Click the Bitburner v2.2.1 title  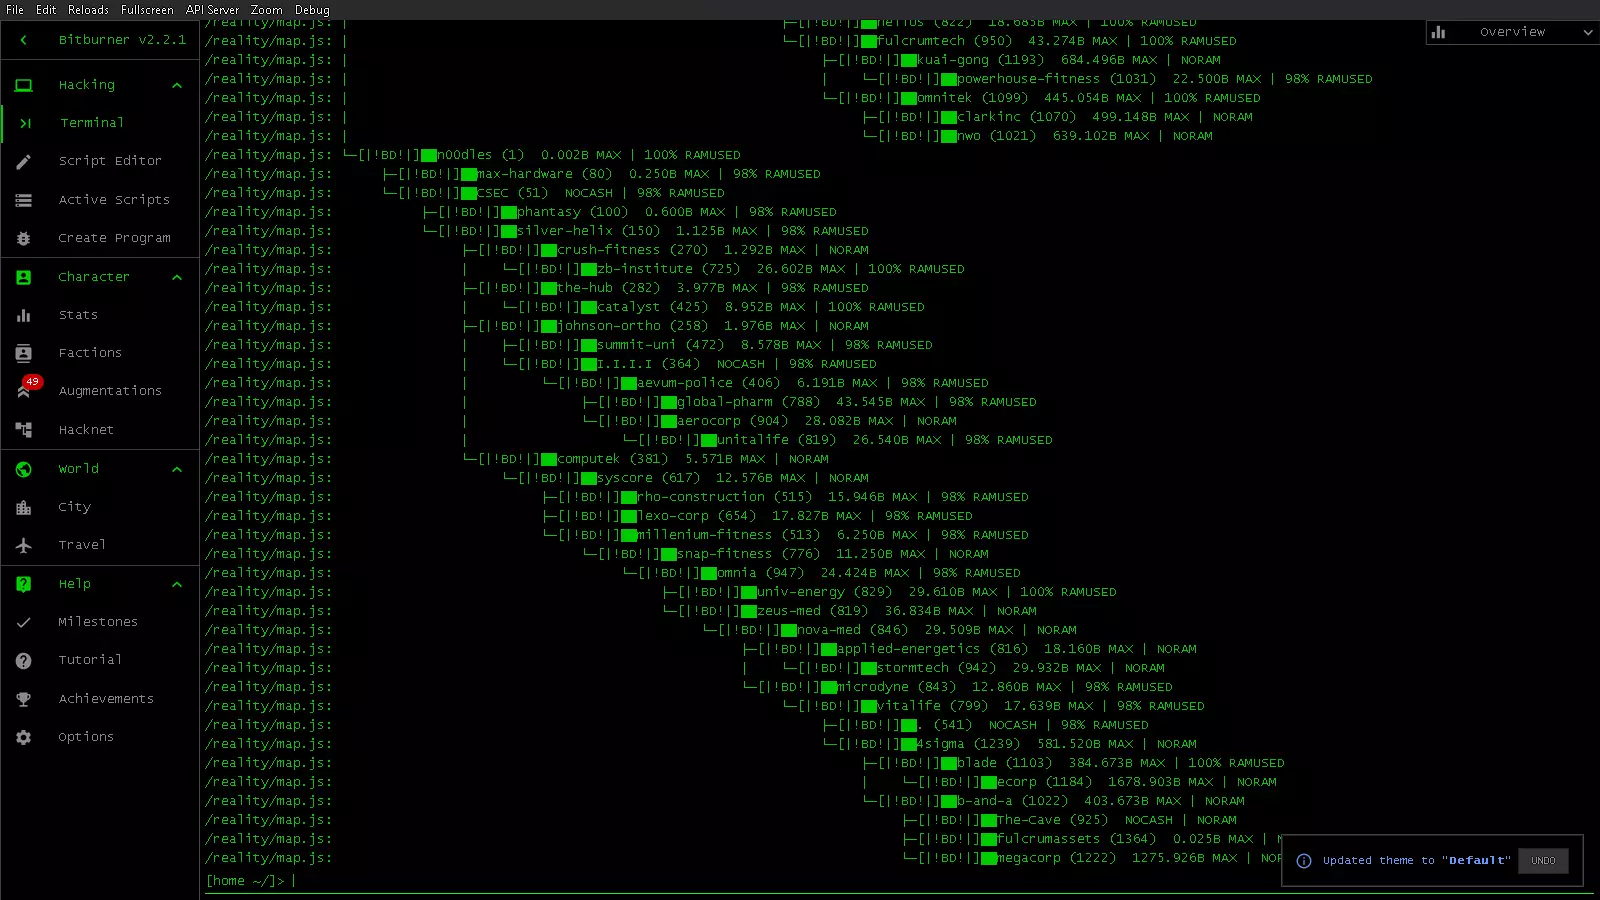(x=122, y=40)
